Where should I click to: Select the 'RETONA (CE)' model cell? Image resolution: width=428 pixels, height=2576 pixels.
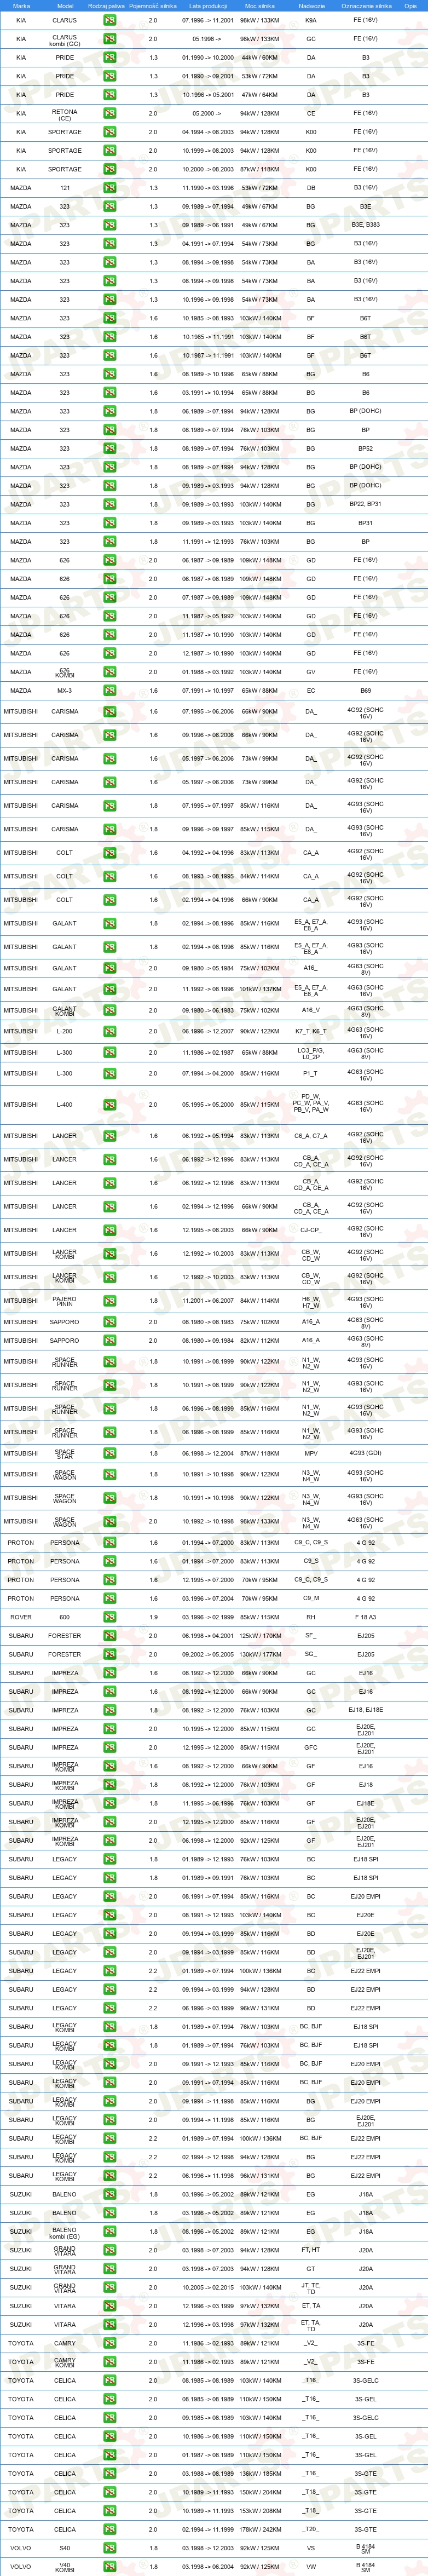tap(65, 115)
